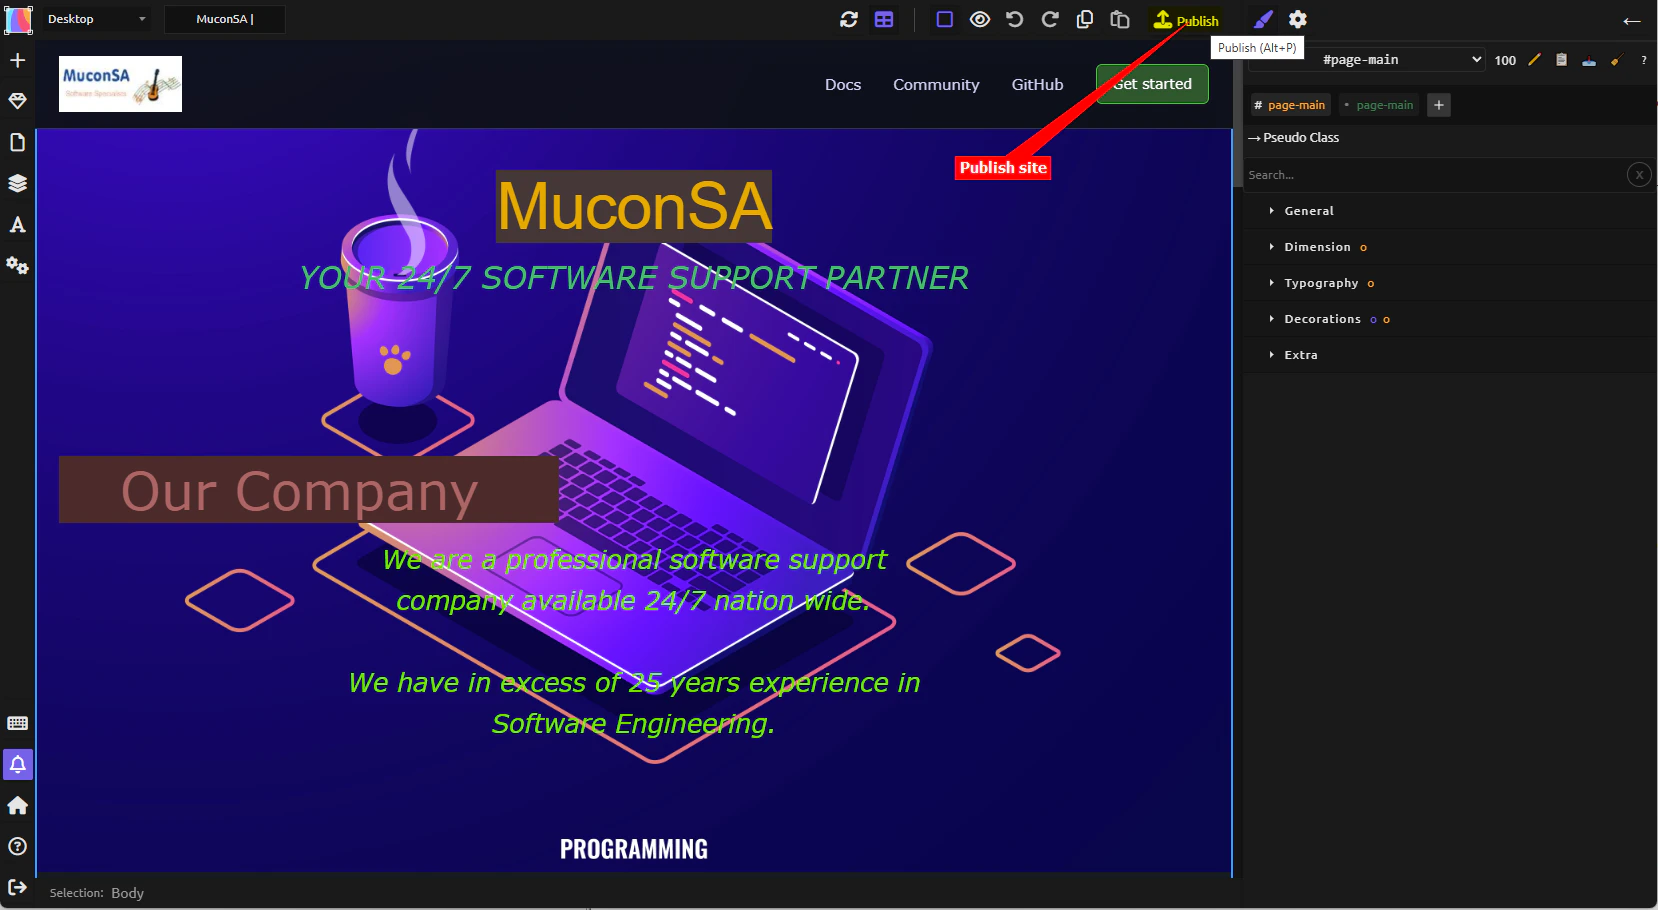The width and height of the screenshot is (1658, 910).
Task: Expand the Decorations section
Action: pyautogui.click(x=1322, y=319)
